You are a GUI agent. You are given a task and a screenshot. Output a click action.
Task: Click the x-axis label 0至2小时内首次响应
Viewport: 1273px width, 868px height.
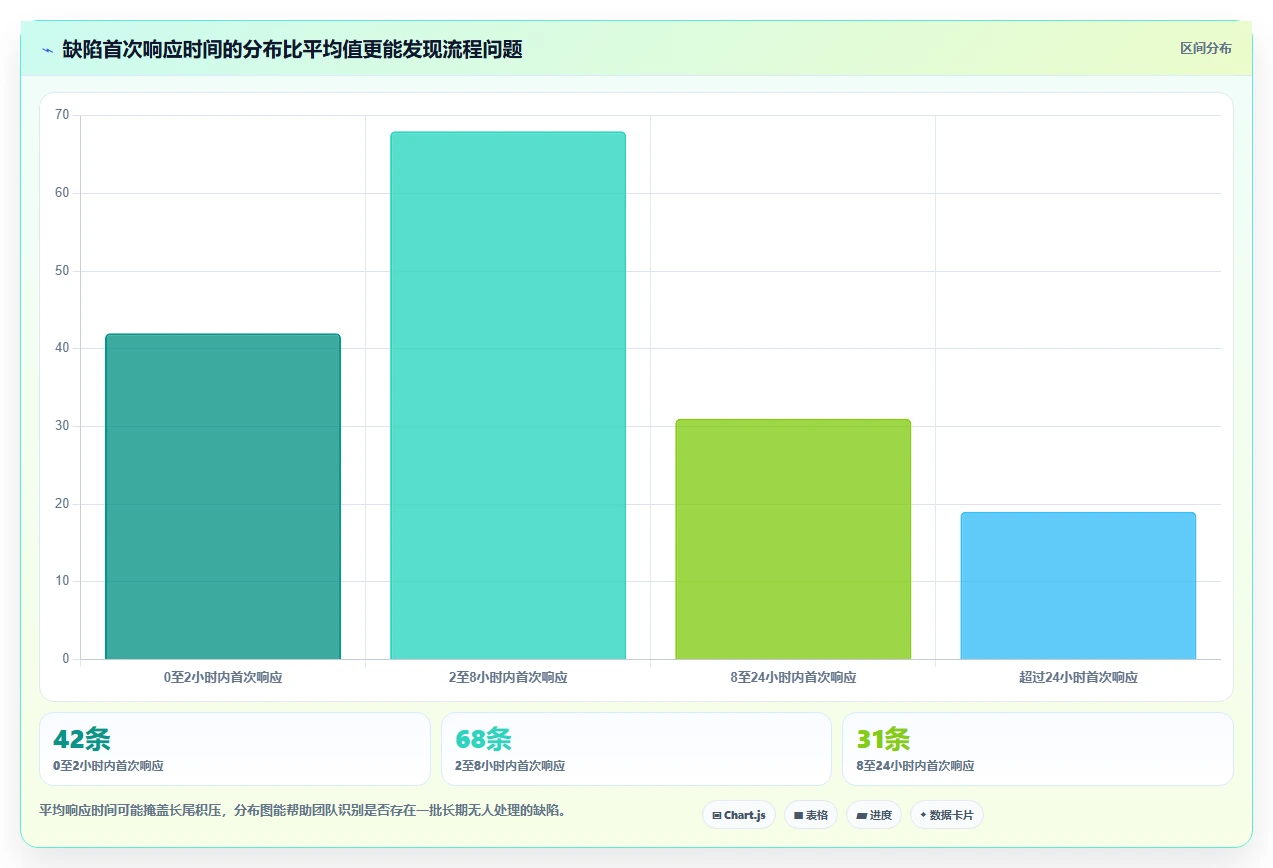click(223, 677)
